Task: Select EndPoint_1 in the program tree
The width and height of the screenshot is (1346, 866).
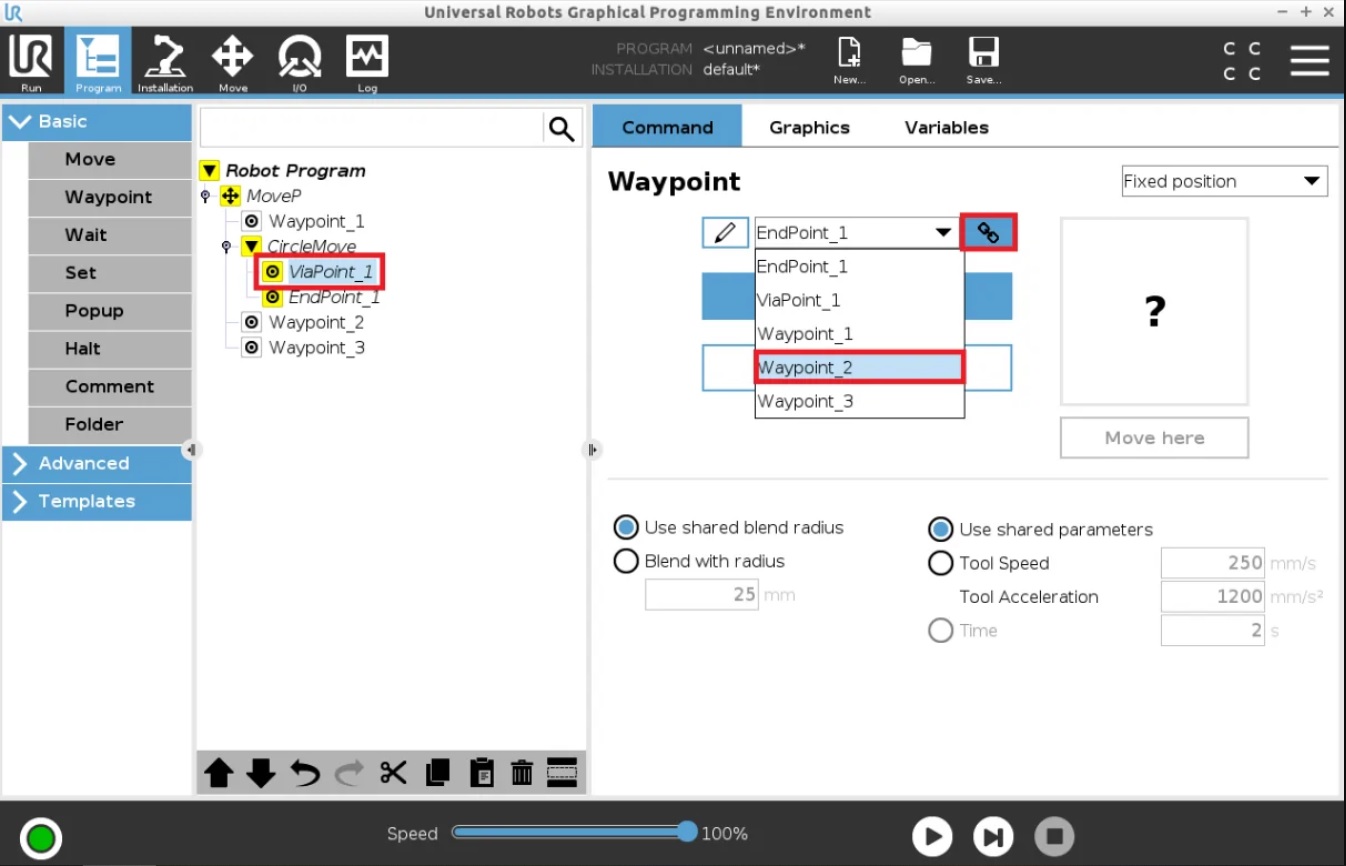Action: point(334,297)
